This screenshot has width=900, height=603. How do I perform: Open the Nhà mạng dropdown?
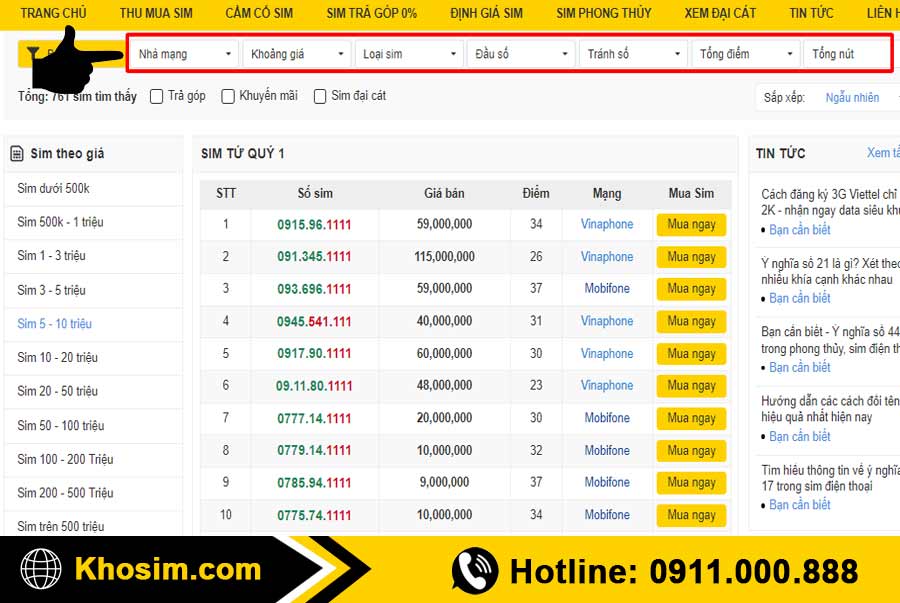(184, 54)
